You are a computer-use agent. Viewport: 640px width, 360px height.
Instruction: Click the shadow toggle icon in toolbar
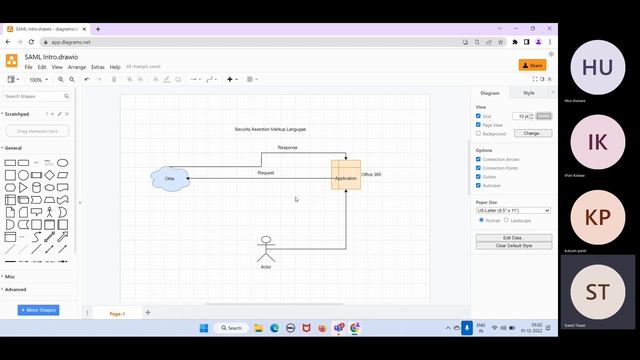point(178,80)
